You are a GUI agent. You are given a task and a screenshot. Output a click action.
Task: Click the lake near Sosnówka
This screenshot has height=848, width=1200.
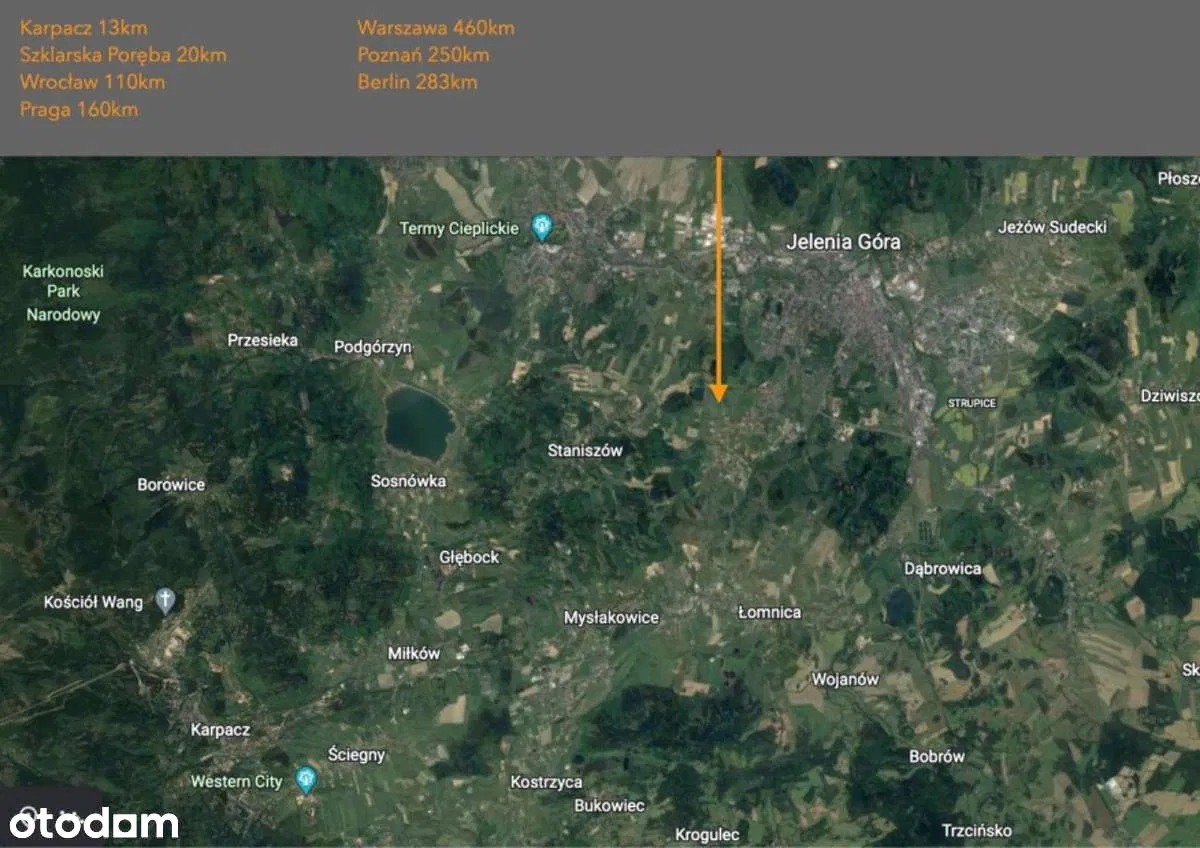pos(419,423)
